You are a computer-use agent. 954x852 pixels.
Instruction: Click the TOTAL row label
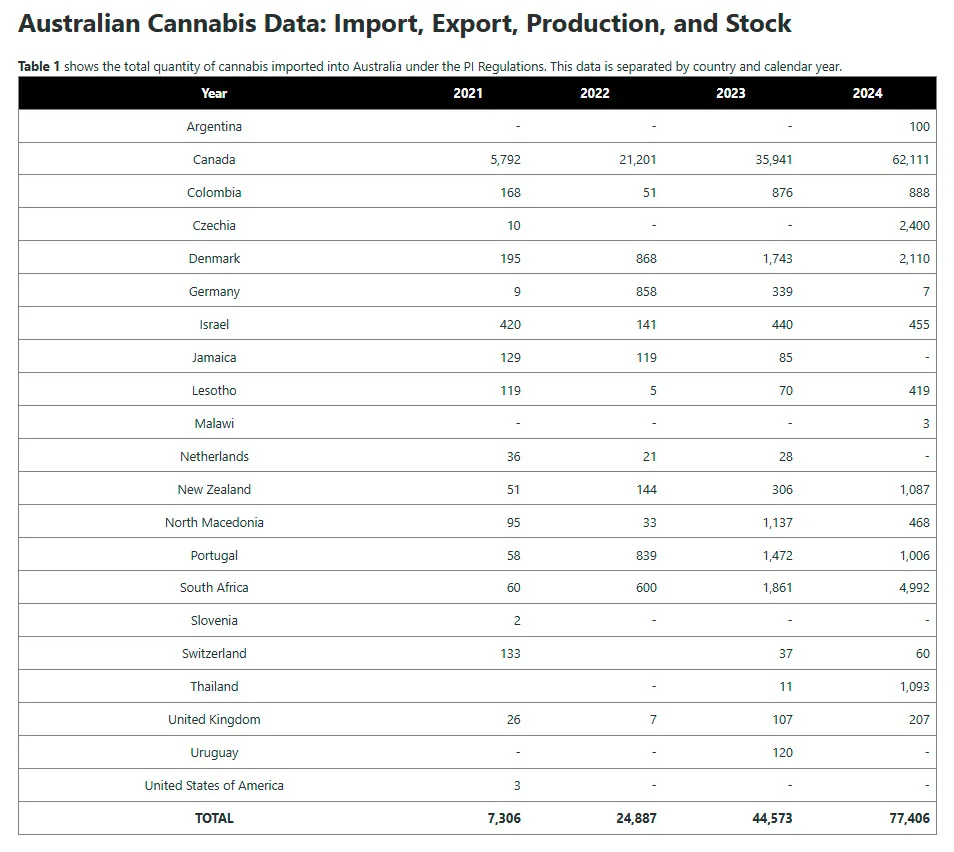click(214, 818)
